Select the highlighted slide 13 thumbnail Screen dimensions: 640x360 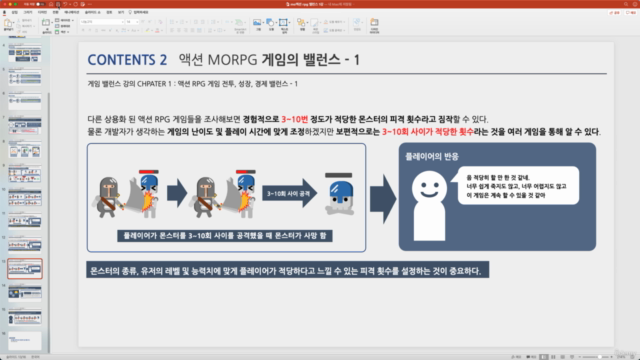pos(24,269)
